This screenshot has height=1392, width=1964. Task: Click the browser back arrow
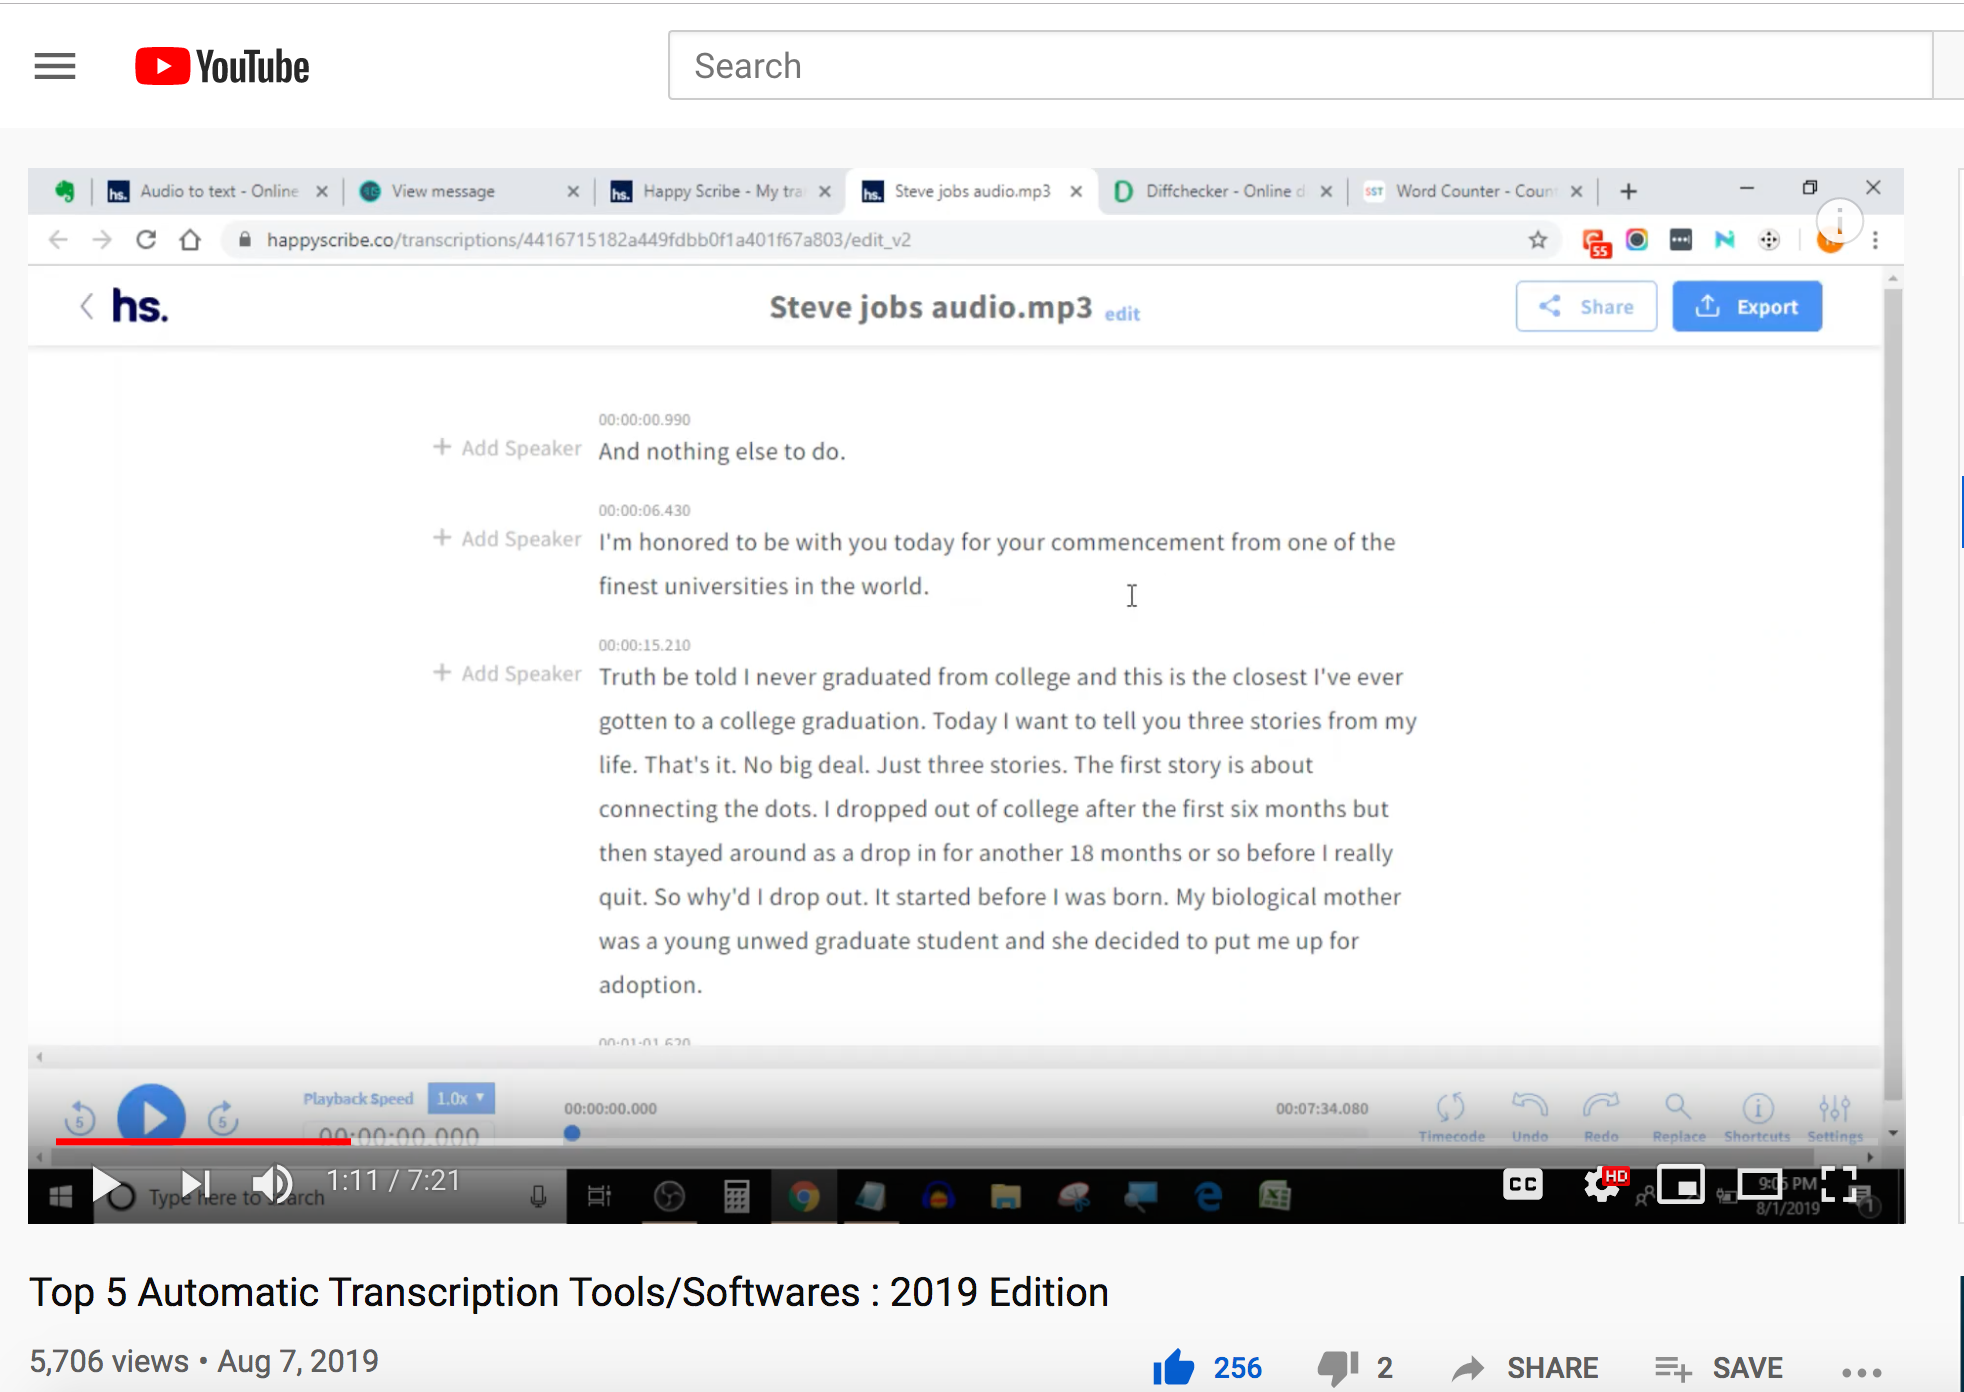tap(58, 240)
